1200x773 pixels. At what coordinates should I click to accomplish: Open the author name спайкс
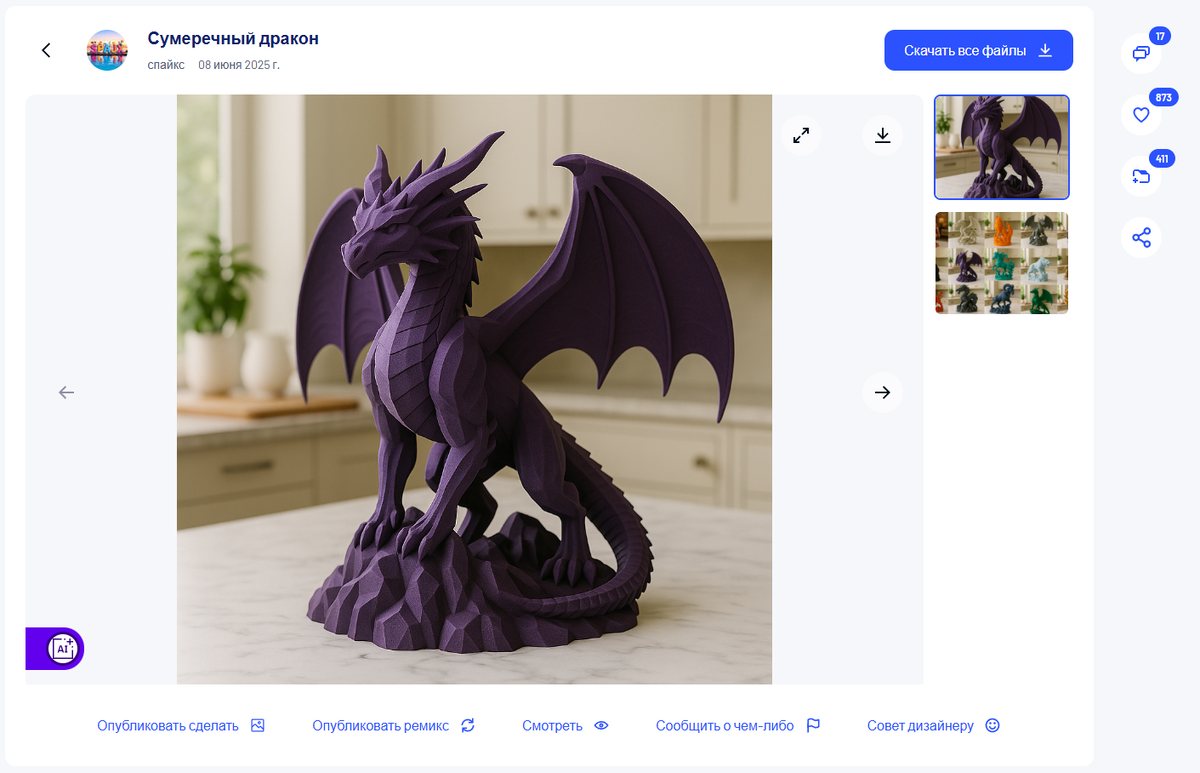[166, 65]
